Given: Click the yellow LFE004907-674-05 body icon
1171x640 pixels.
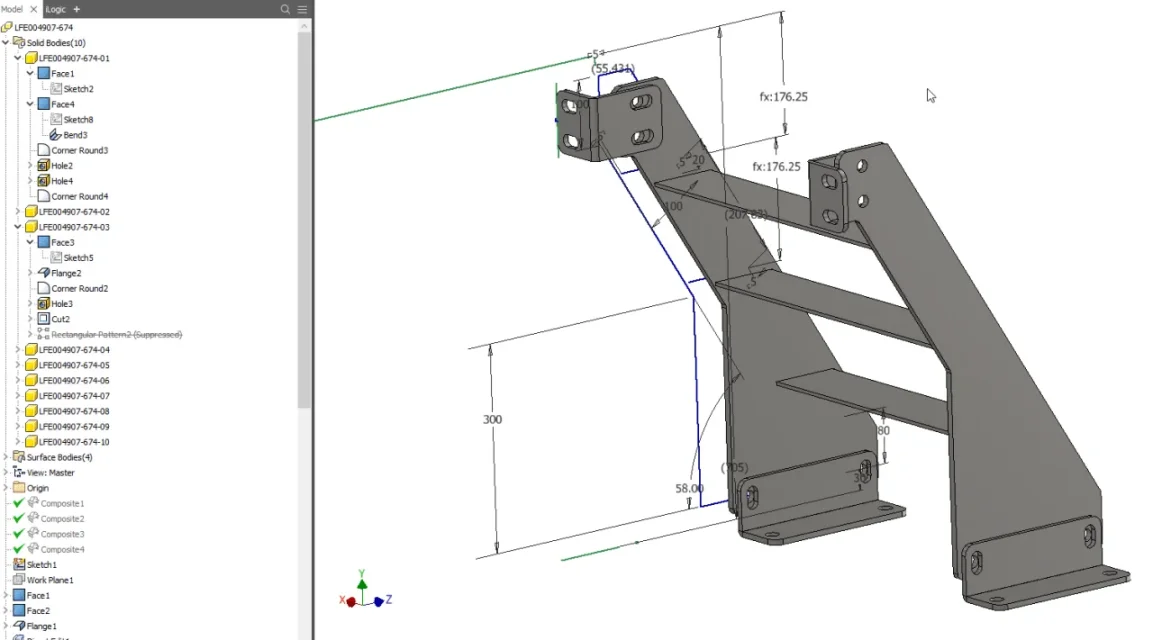Looking at the screenshot, I should pyautogui.click(x=31, y=365).
